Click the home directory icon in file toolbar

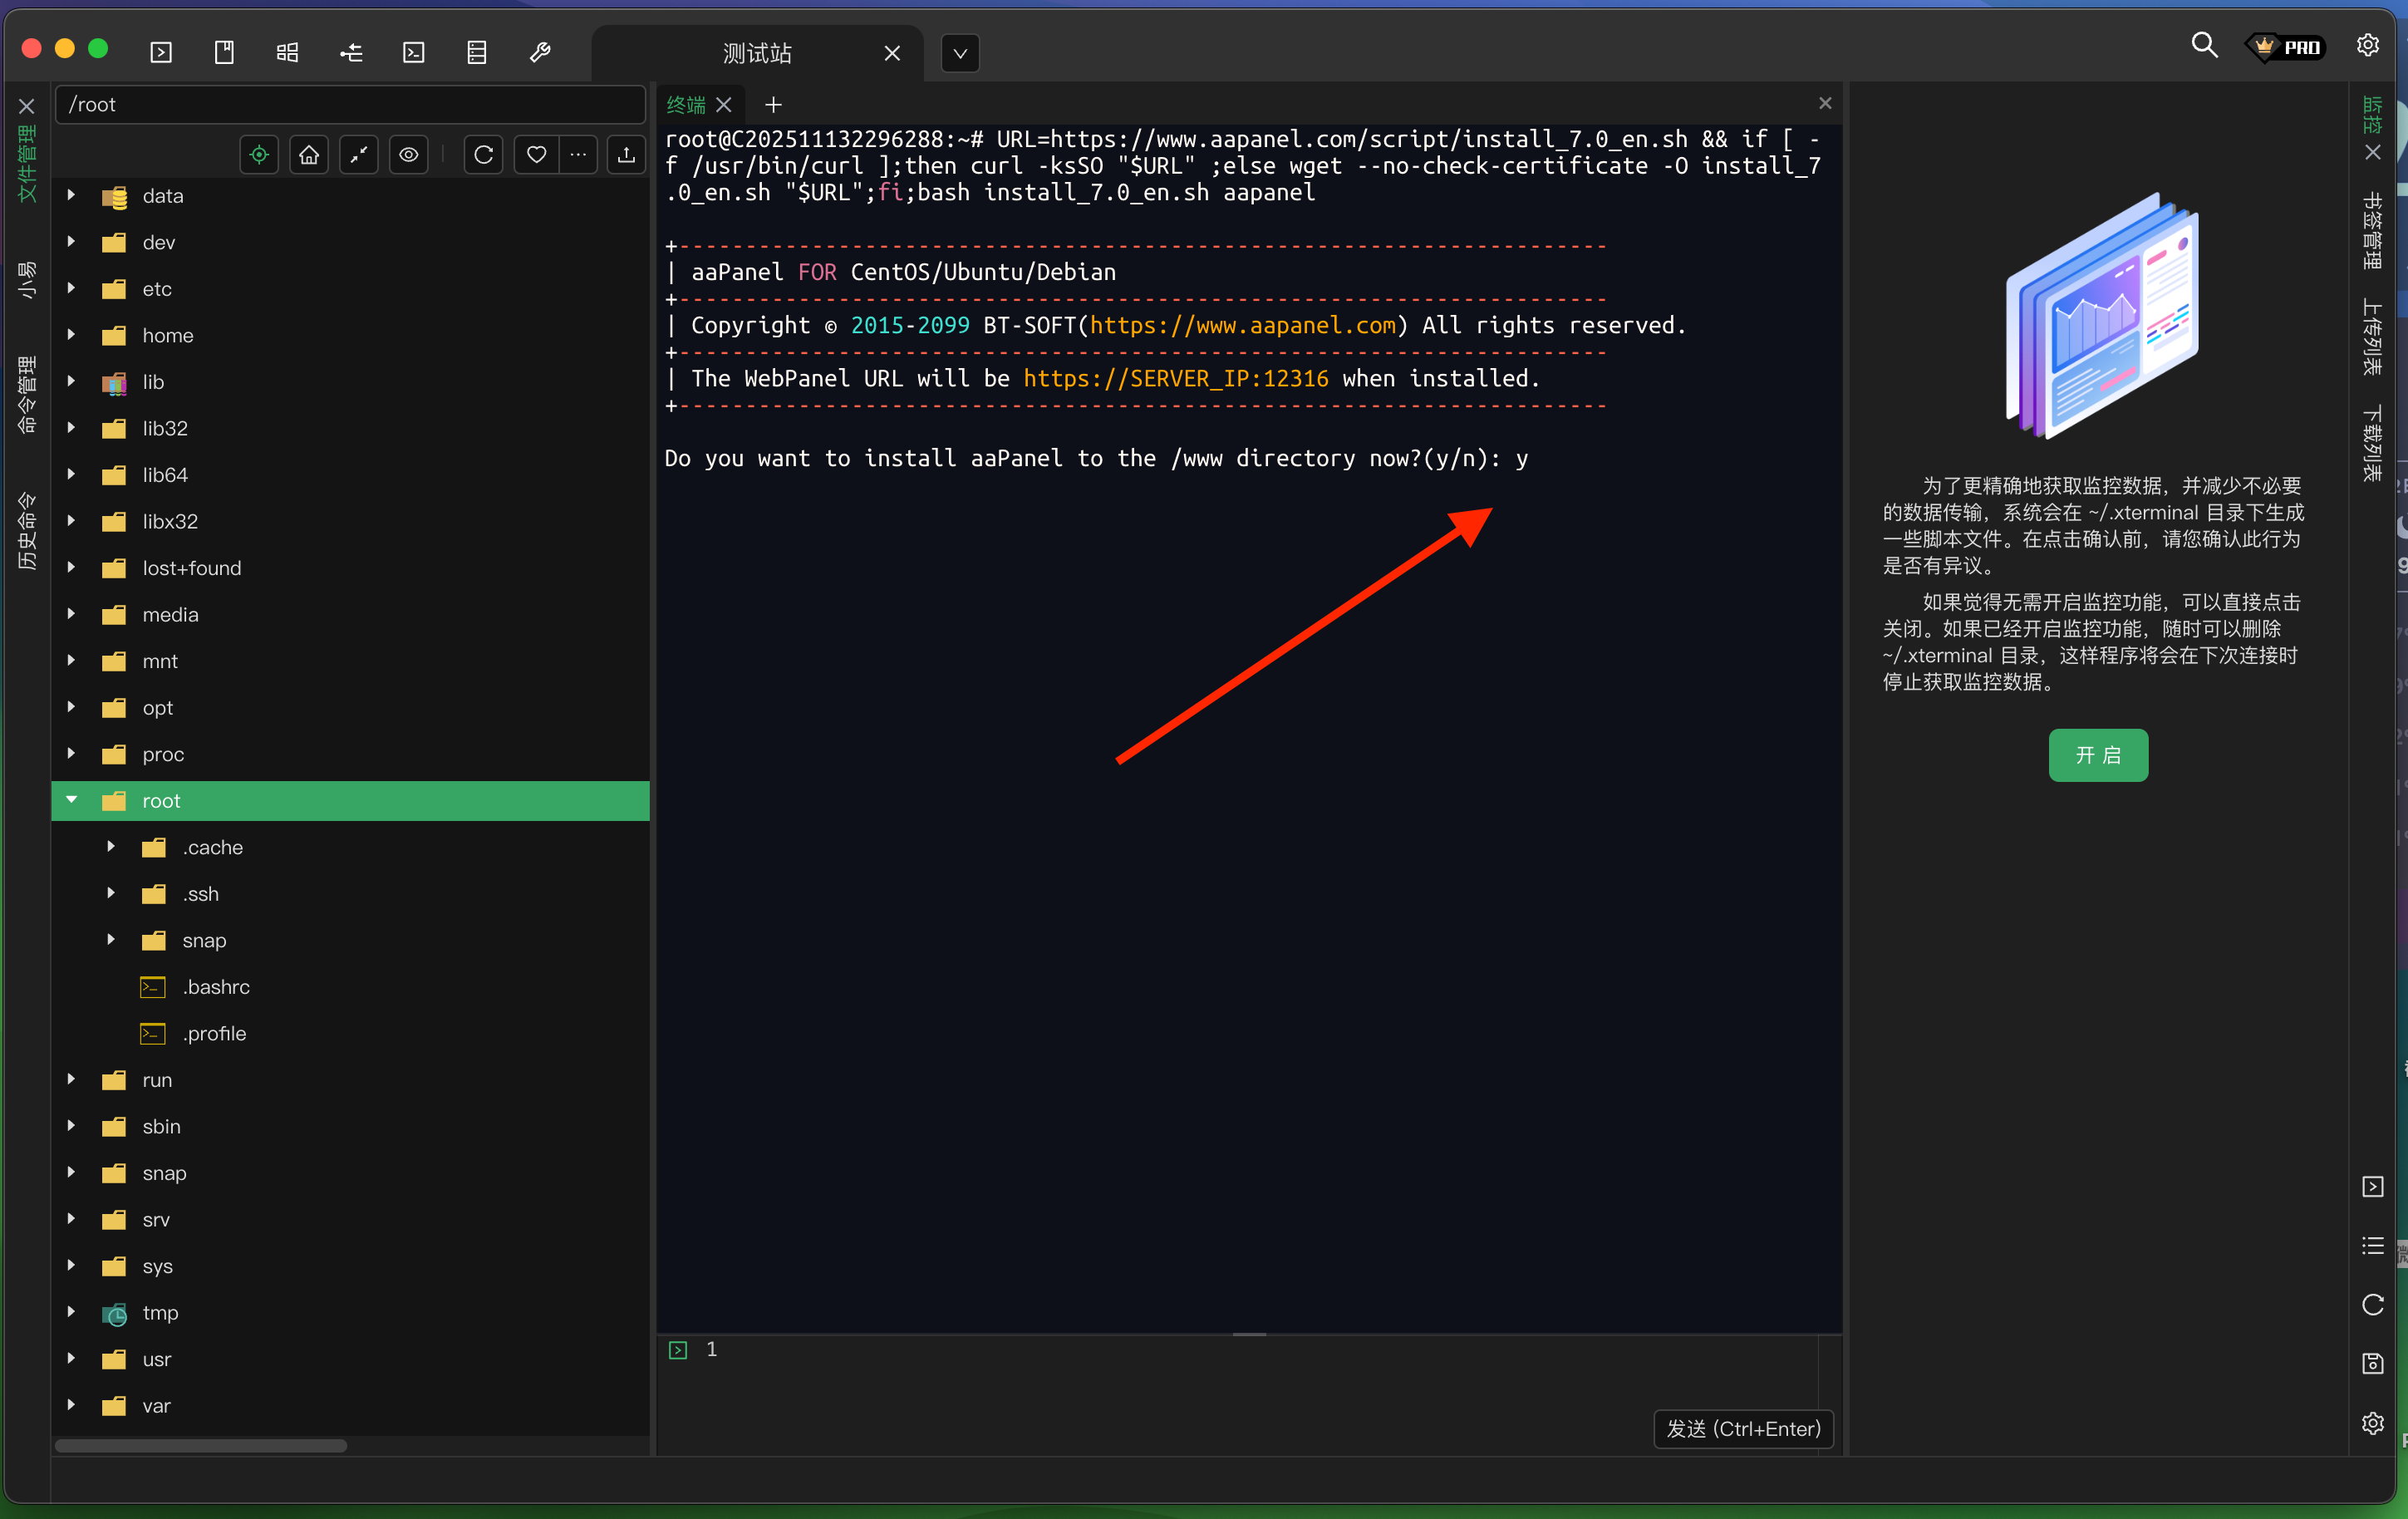pyautogui.click(x=309, y=155)
